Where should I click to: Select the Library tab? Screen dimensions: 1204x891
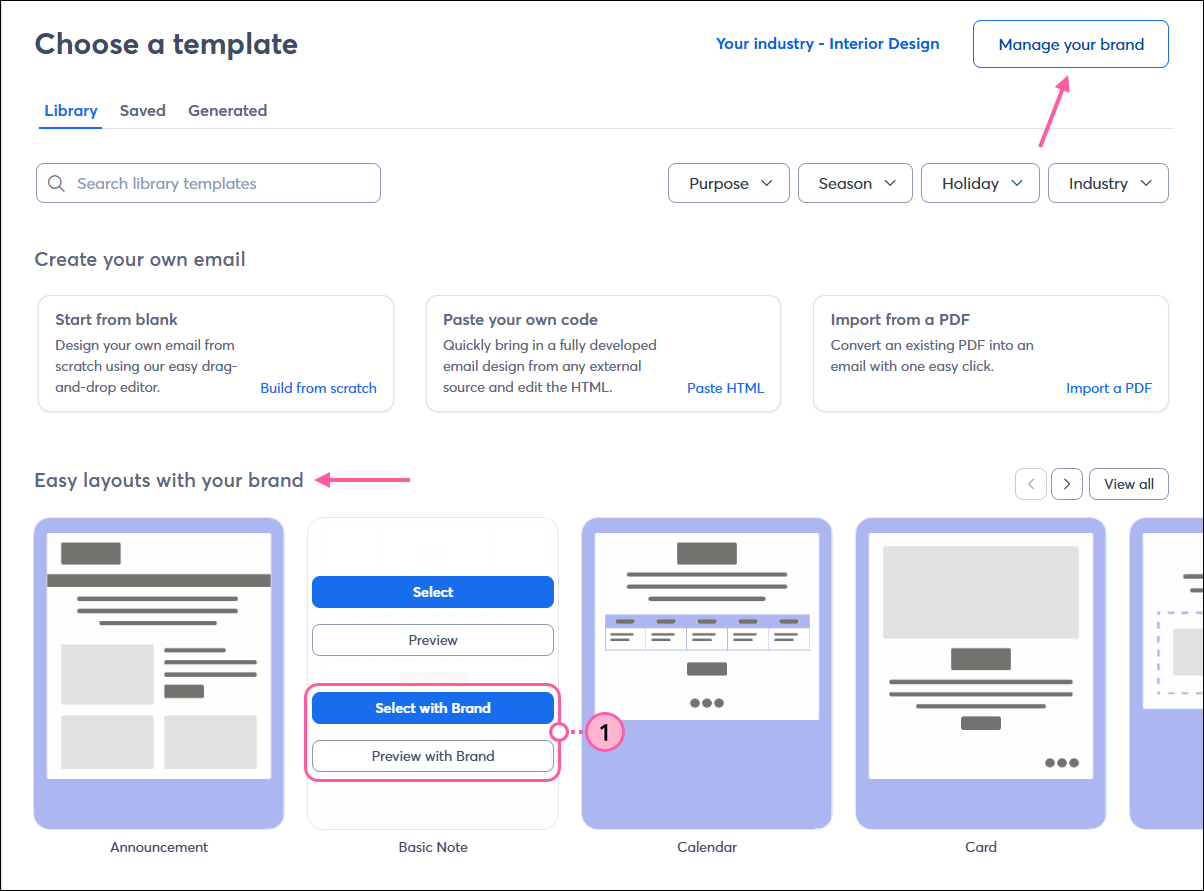click(70, 110)
